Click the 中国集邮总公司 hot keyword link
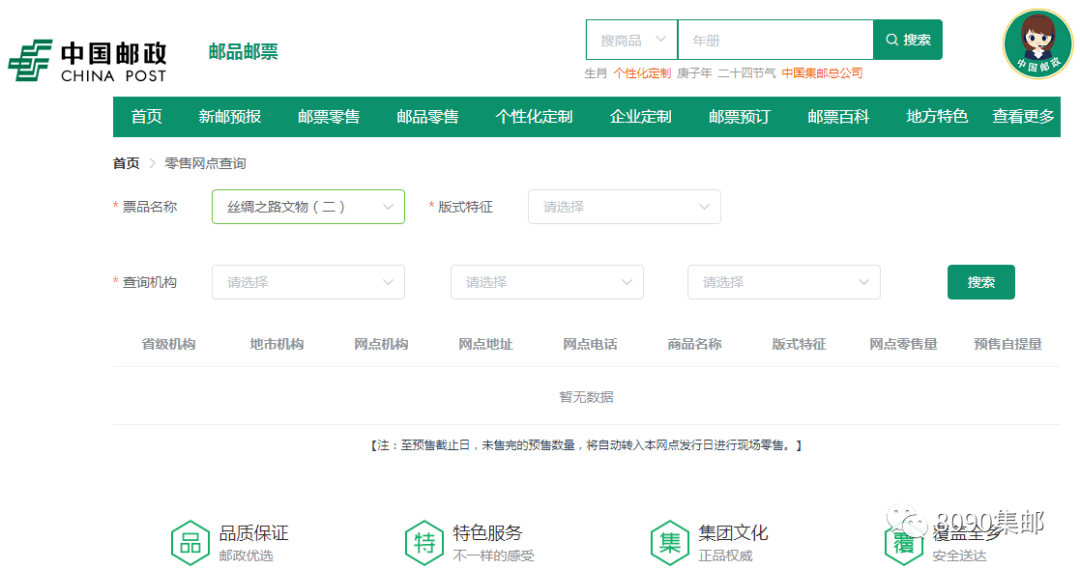 (x=822, y=73)
